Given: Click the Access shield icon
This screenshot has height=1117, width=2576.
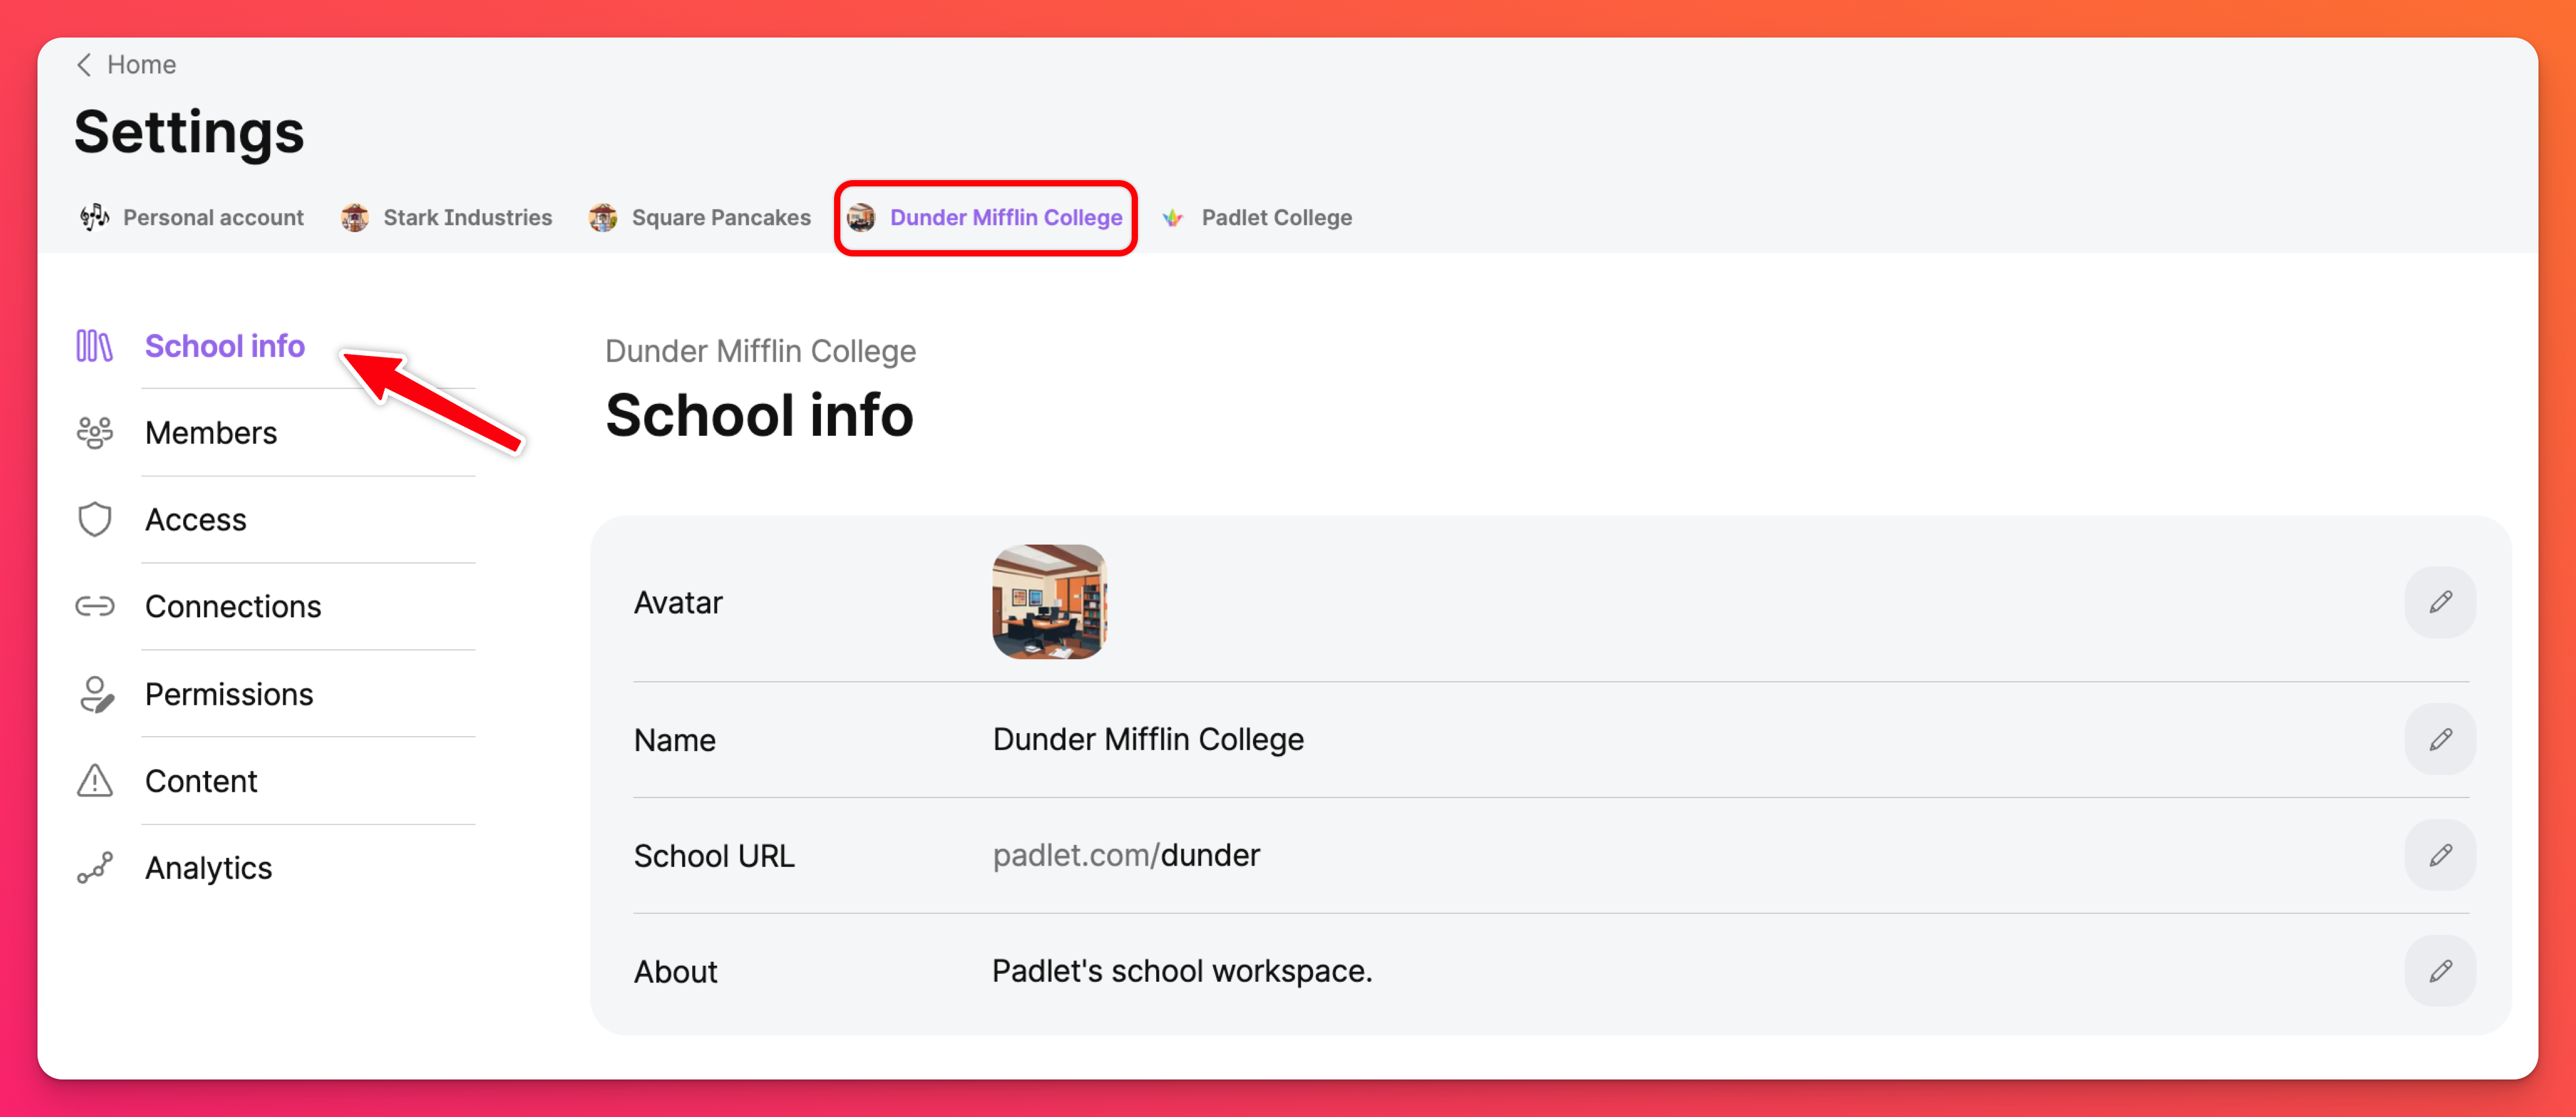Looking at the screenshot, I should pyautogui.click(x=95, y=519).
